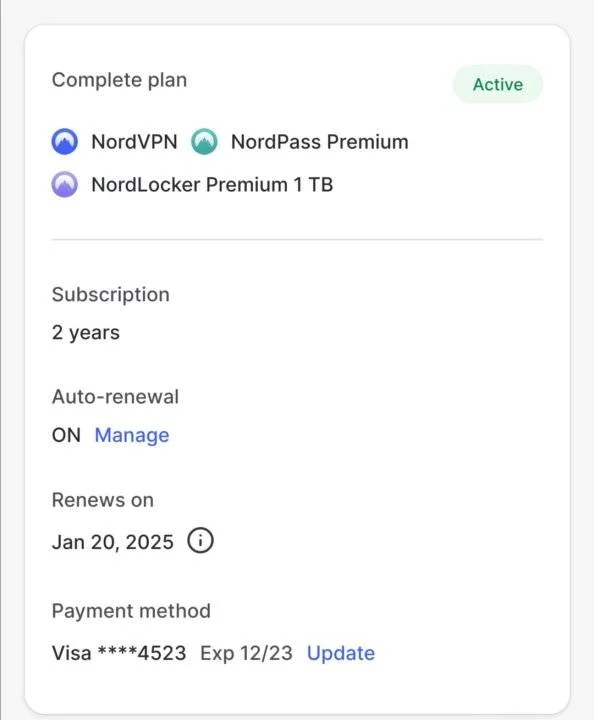
Task: Select NordLocker Premium 1 TB text
Action: [212, 185]
